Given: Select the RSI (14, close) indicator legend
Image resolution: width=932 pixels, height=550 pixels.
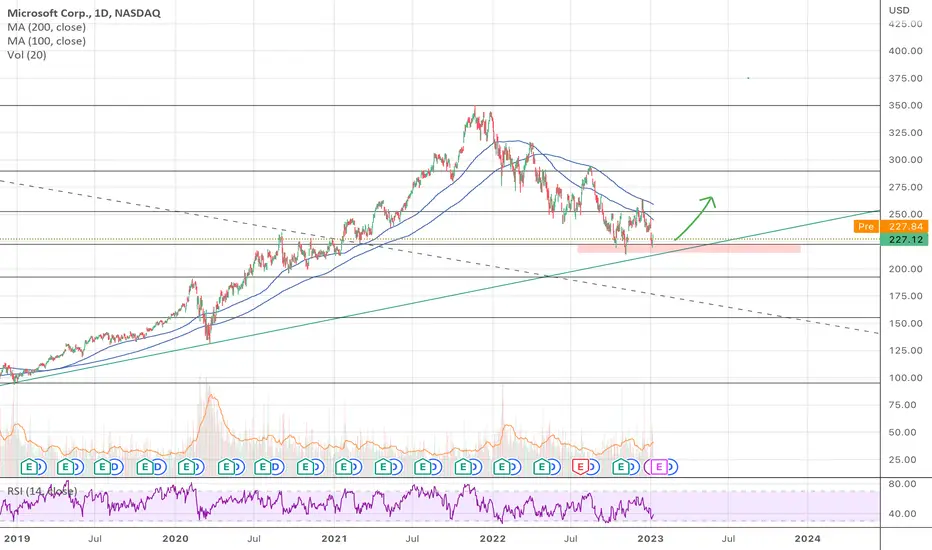Looking at the screenshot, I should pos(42,491).
